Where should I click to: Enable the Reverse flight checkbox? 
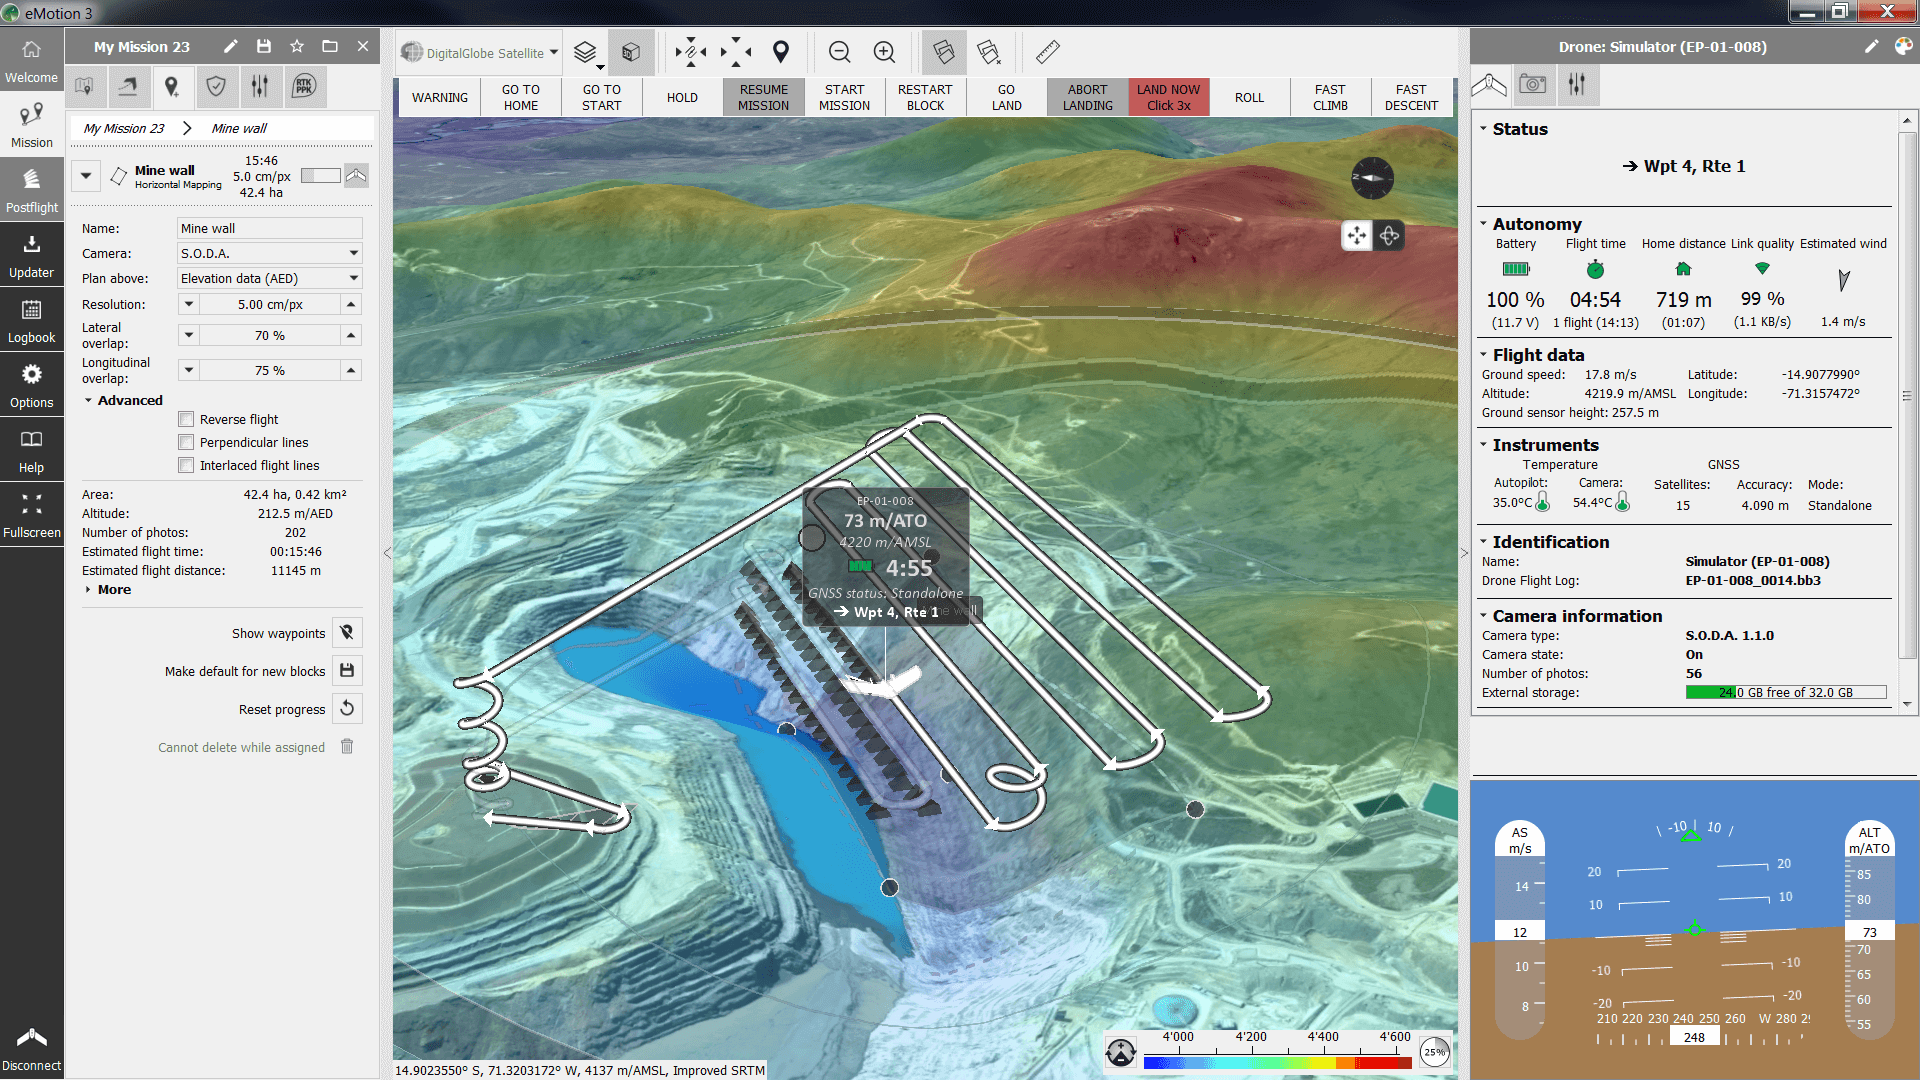[186, 419]
